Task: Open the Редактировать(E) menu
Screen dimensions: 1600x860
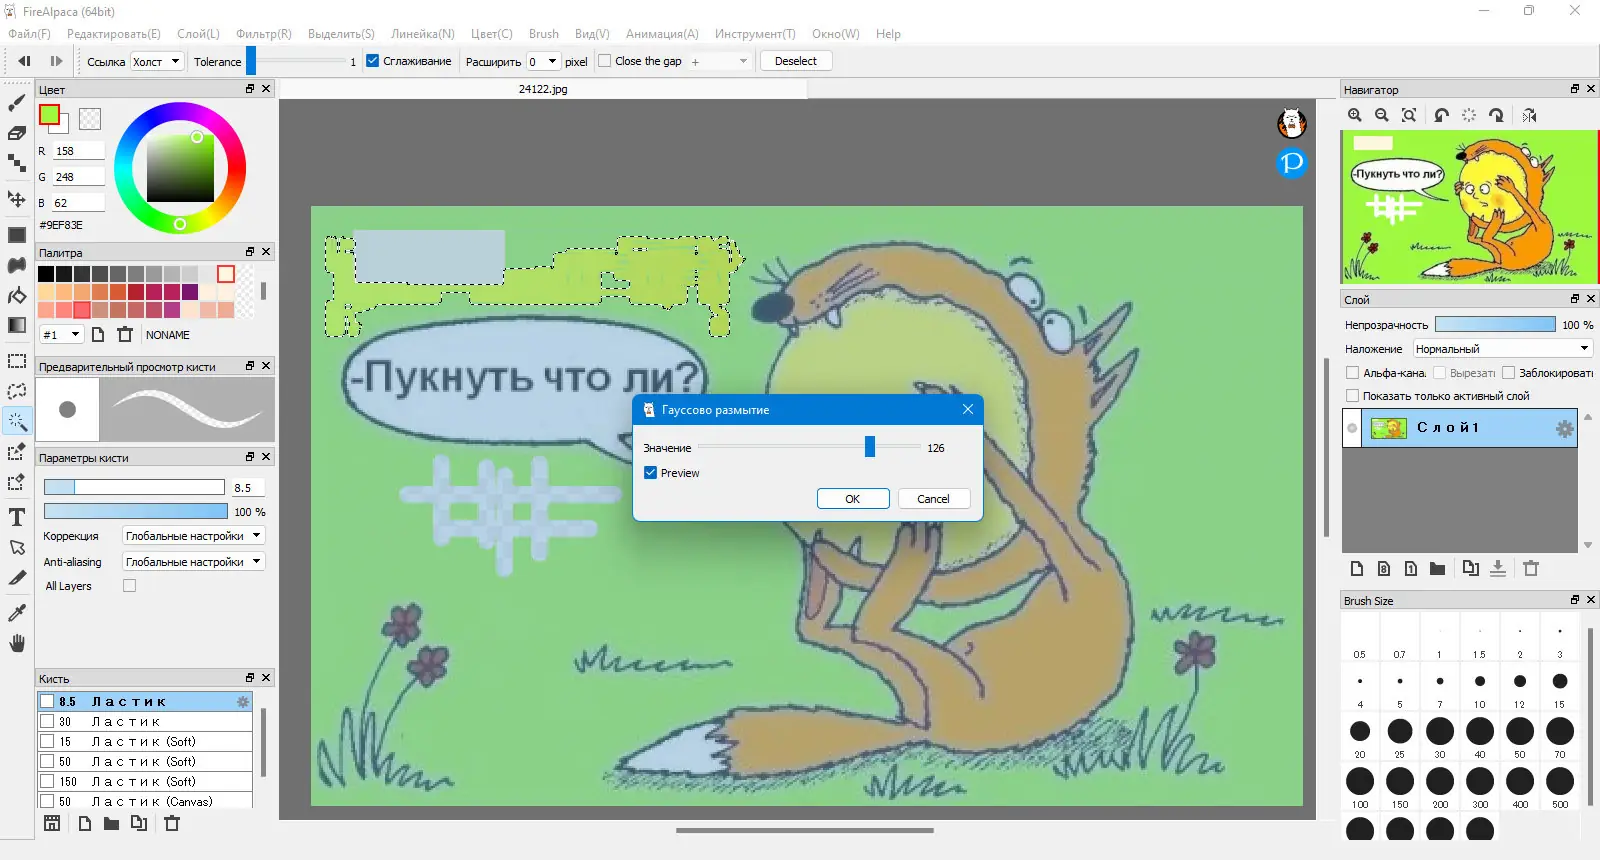Action: 113,34
